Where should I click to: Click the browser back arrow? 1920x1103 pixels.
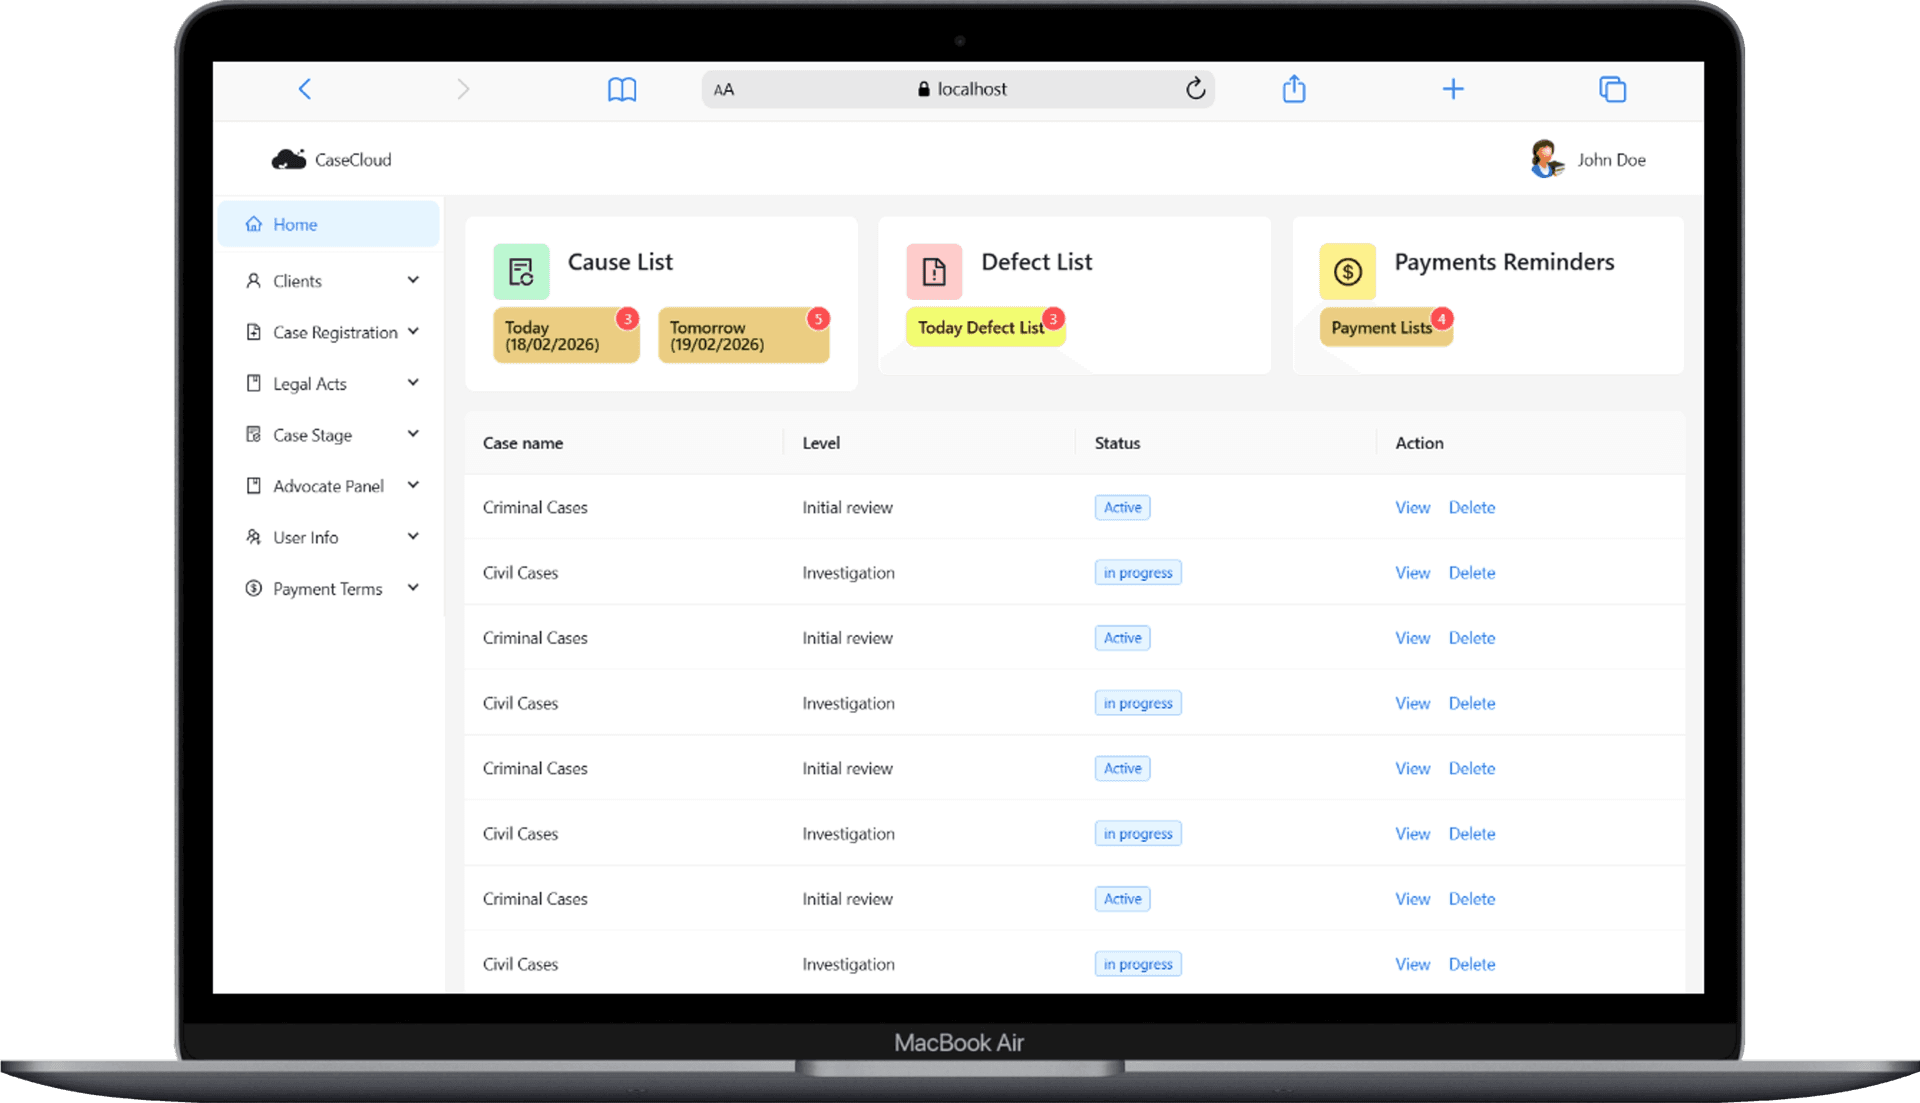point(305,89)
